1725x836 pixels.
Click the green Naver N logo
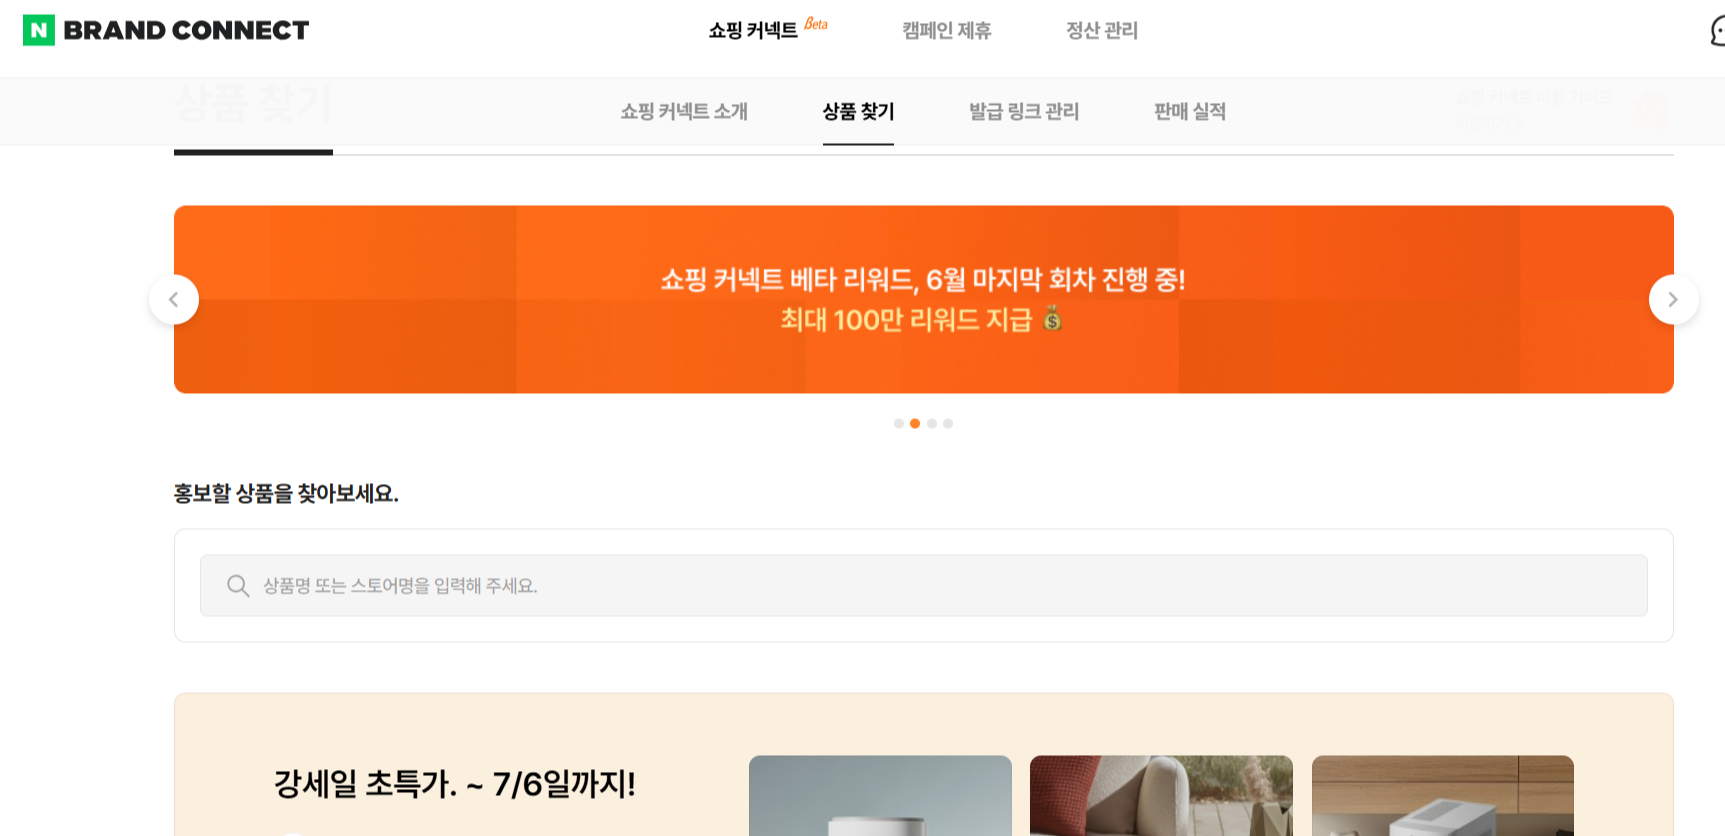39,30
